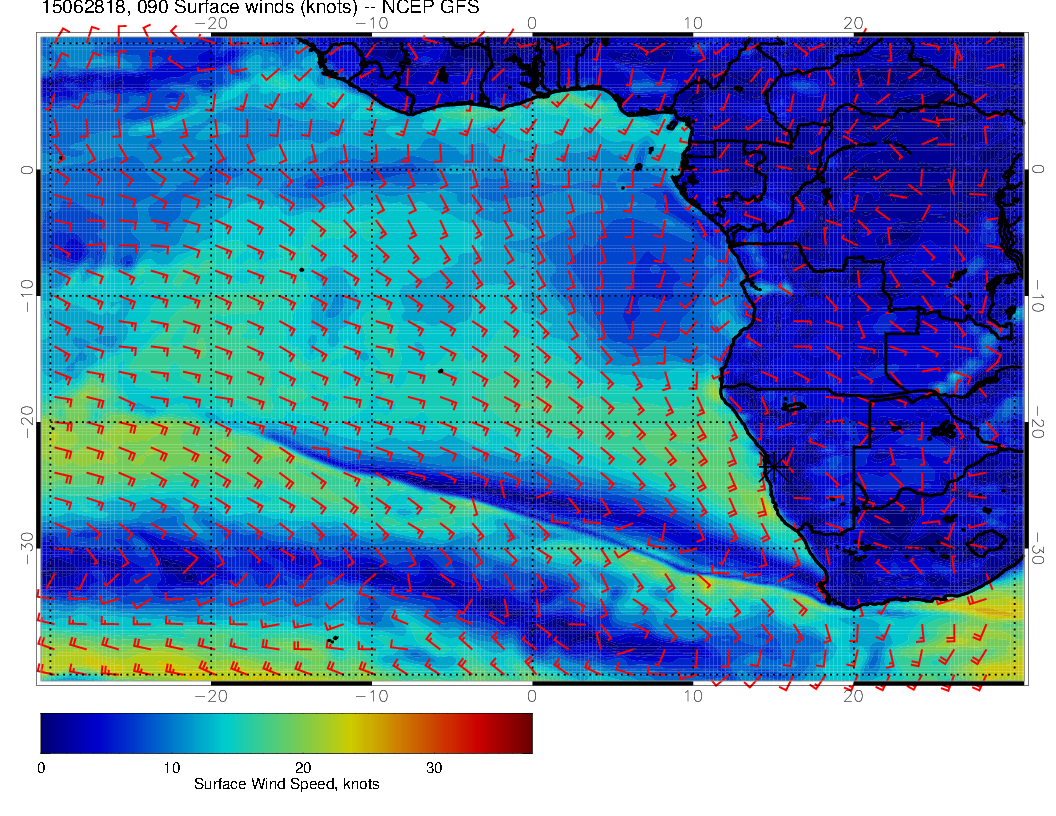Screen dimensions: 1056x816
Task: Click the colorbar tick label 20
Action: coord(303,768)
